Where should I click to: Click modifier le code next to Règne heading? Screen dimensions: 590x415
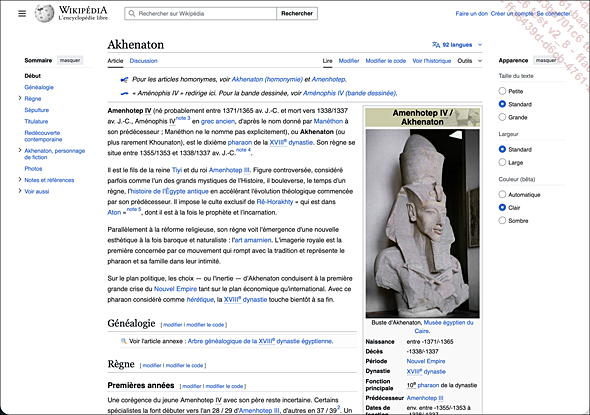184,365
